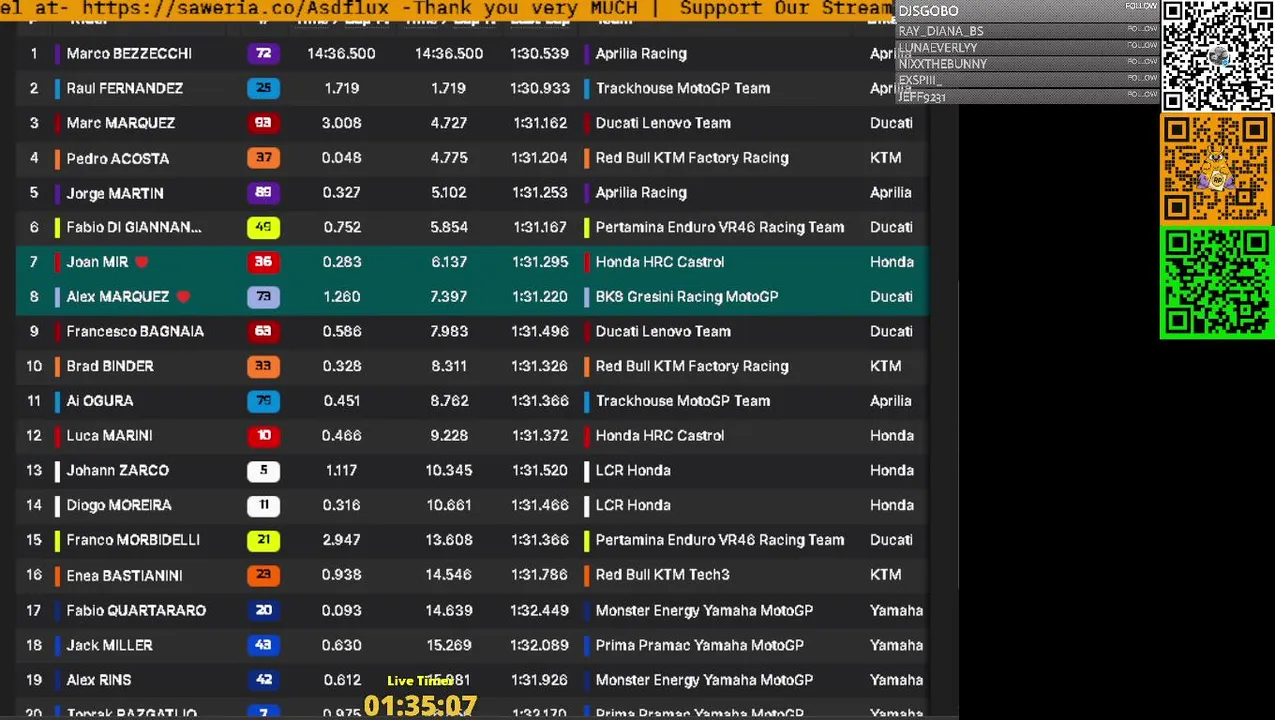
Task: Click Ai Ogura's blue number 79 badge
Action: pyautogui.click(x=263, y=401)
